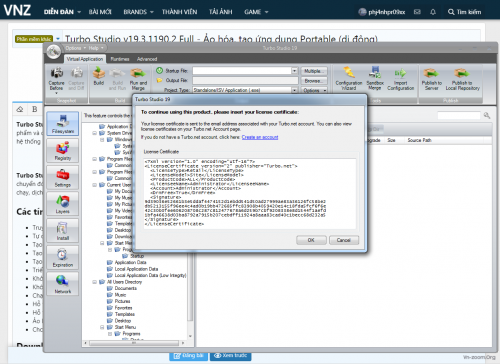
Task: Open THÀNH VIÊN in forum navigation
Action: pos(179,12)
